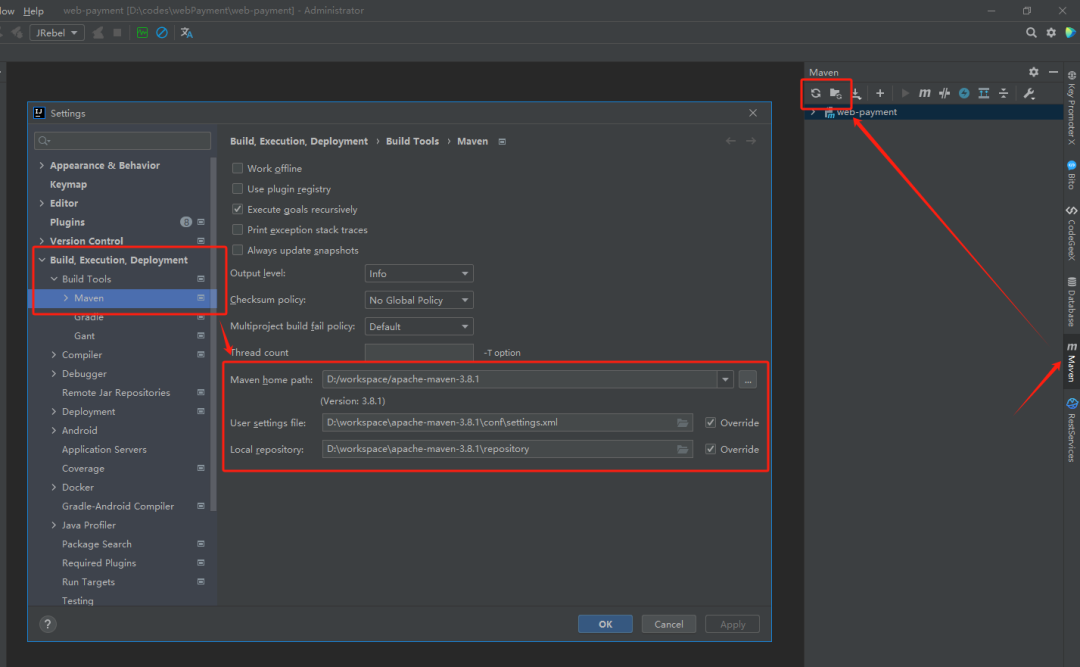The image size is (1080, 667).
Task: Click the green monitor toolbar icon
Action: coord(142,32)
